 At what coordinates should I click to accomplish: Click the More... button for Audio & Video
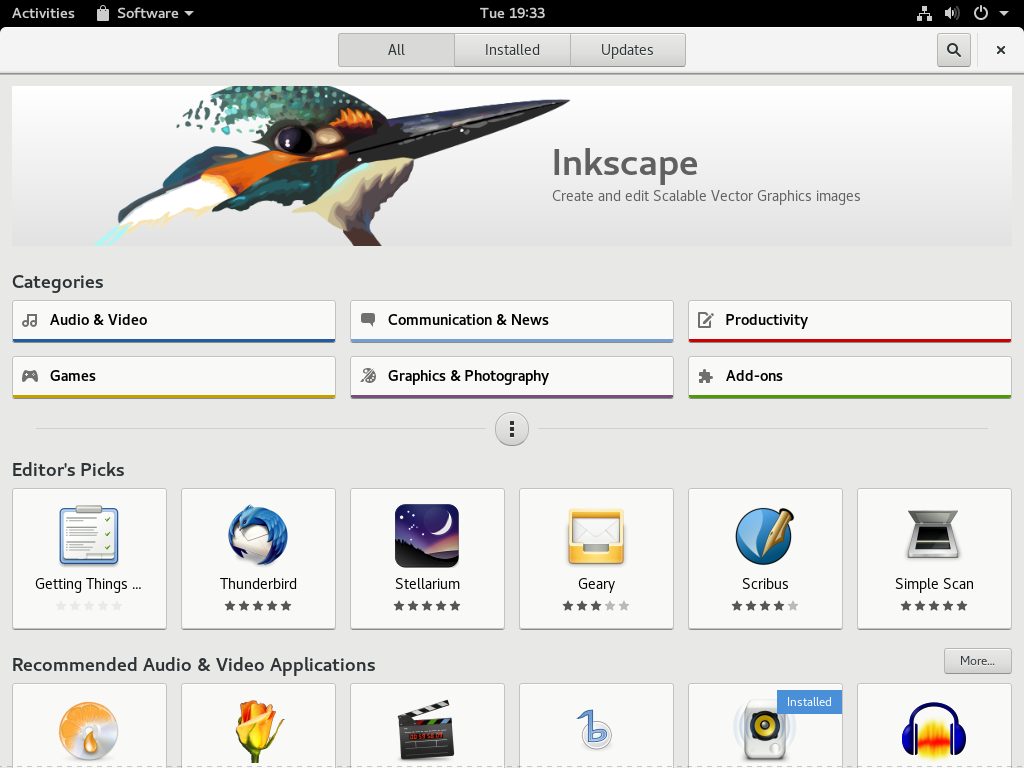point(977,661)
